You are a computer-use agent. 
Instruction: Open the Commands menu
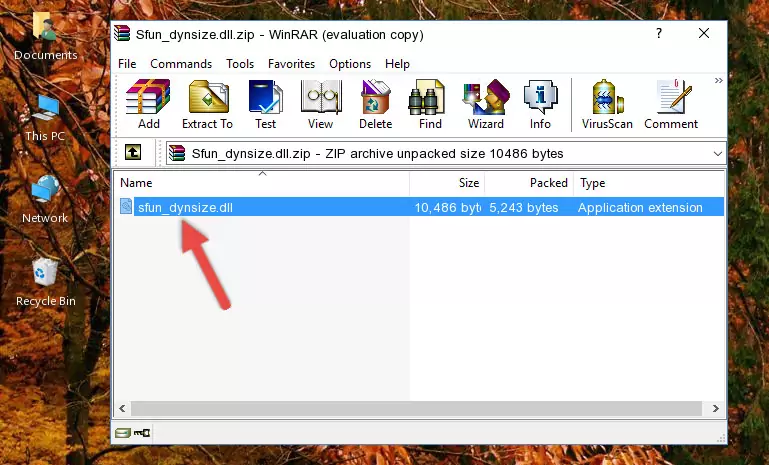181,64
